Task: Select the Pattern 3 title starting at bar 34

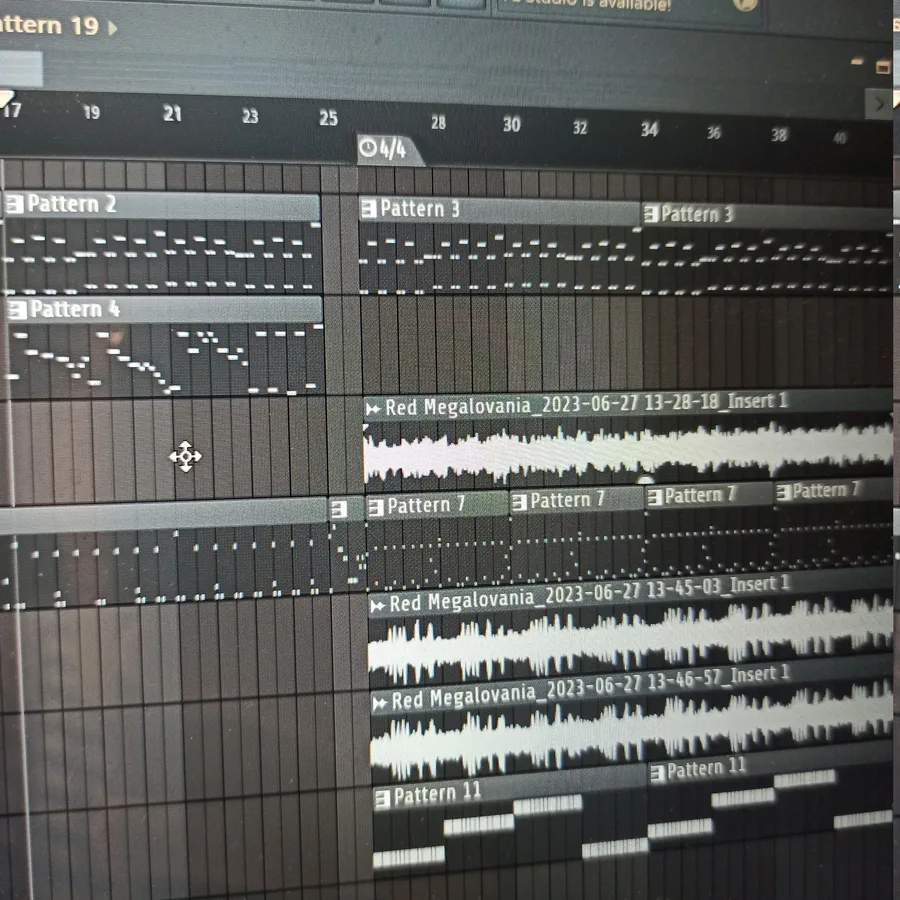Action: pyautogui.click(x=697, y=215)
